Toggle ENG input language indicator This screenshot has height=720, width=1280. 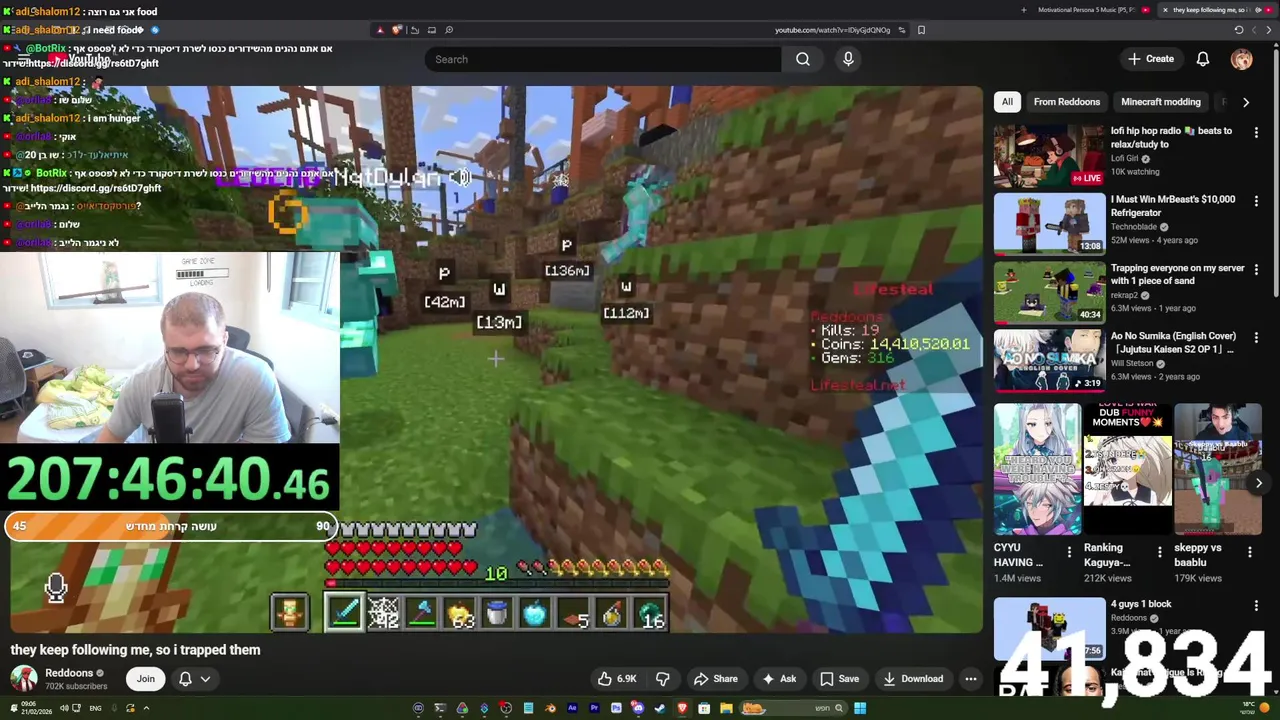(x=95, y=708)
